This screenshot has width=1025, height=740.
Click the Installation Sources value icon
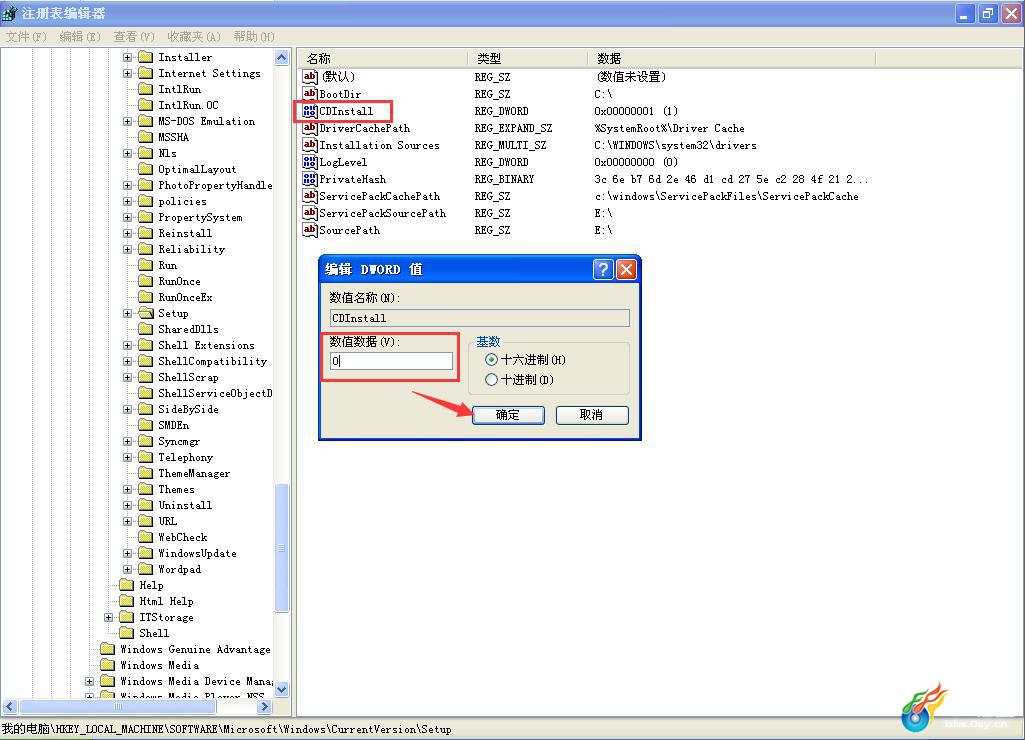coord(310,145)
